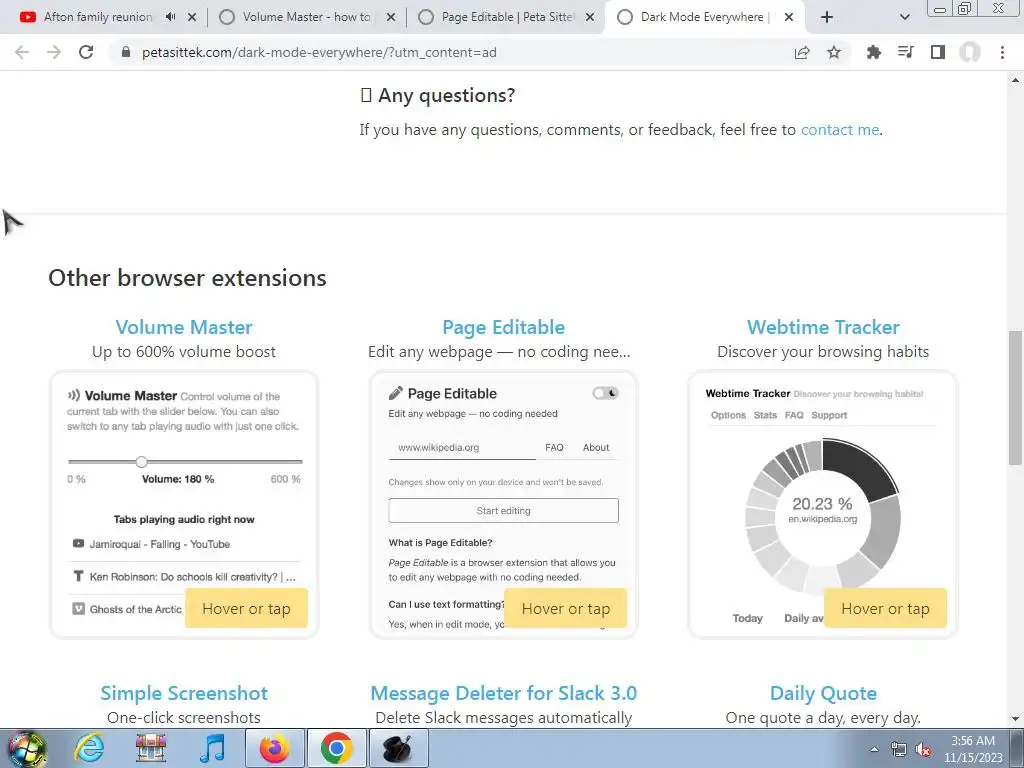Open Firefox from the taskbar
This screenshot has height=768, width=1024.
point(274,748)
